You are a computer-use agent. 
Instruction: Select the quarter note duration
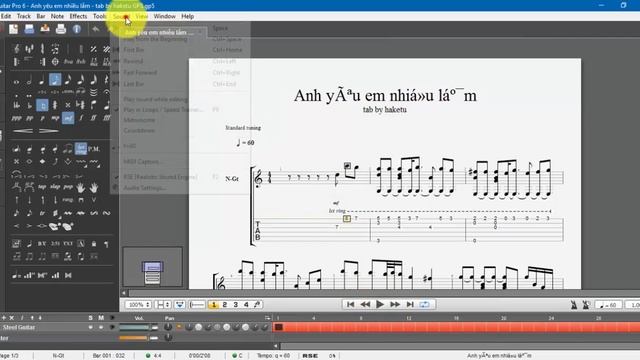(42, 80)
